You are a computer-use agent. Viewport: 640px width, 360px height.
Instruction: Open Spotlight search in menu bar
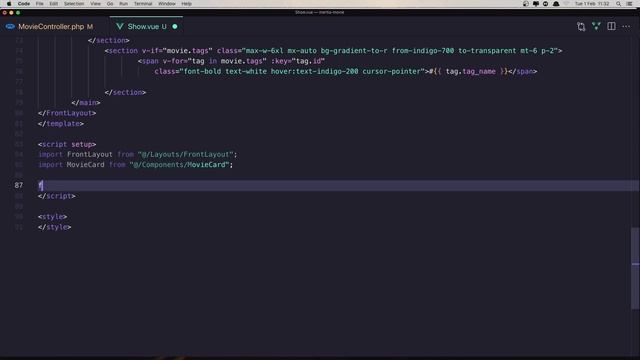pos(618,4)
